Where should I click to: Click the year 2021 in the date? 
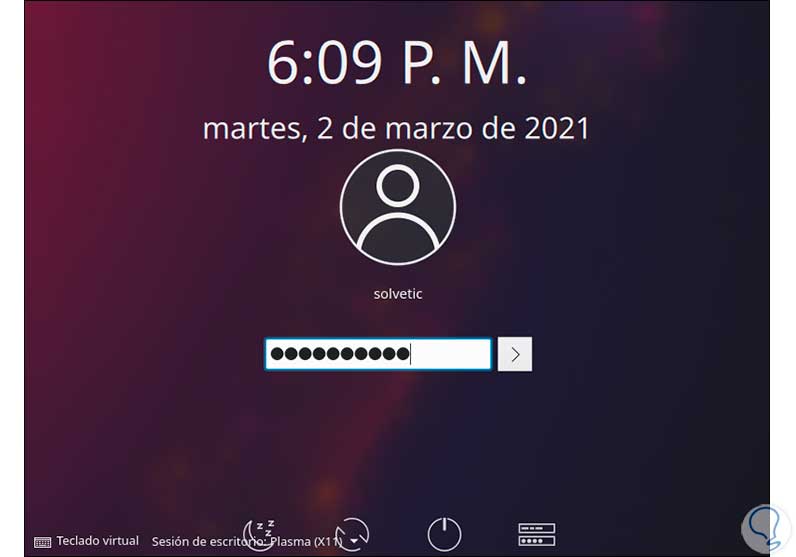pos(557,128)
